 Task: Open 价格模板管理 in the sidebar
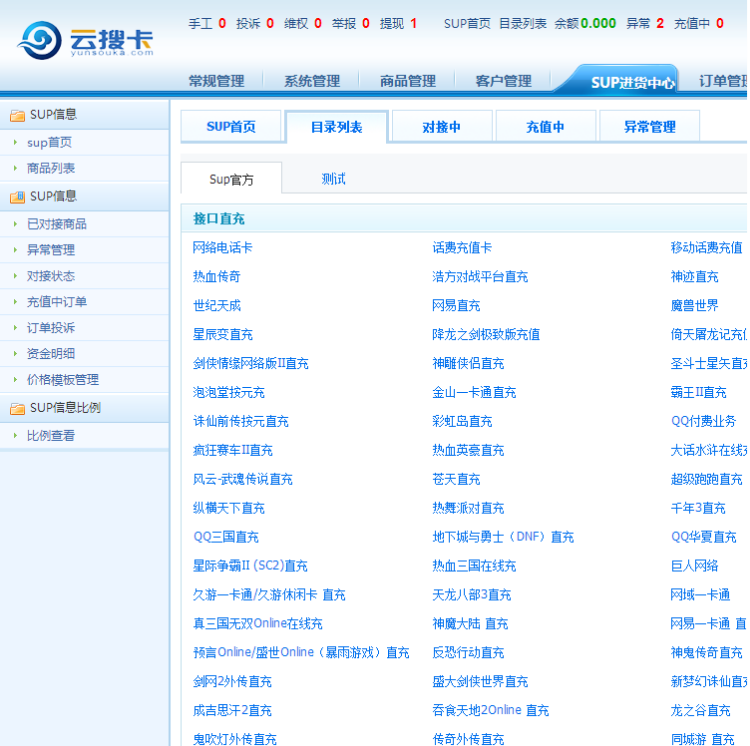63,380
